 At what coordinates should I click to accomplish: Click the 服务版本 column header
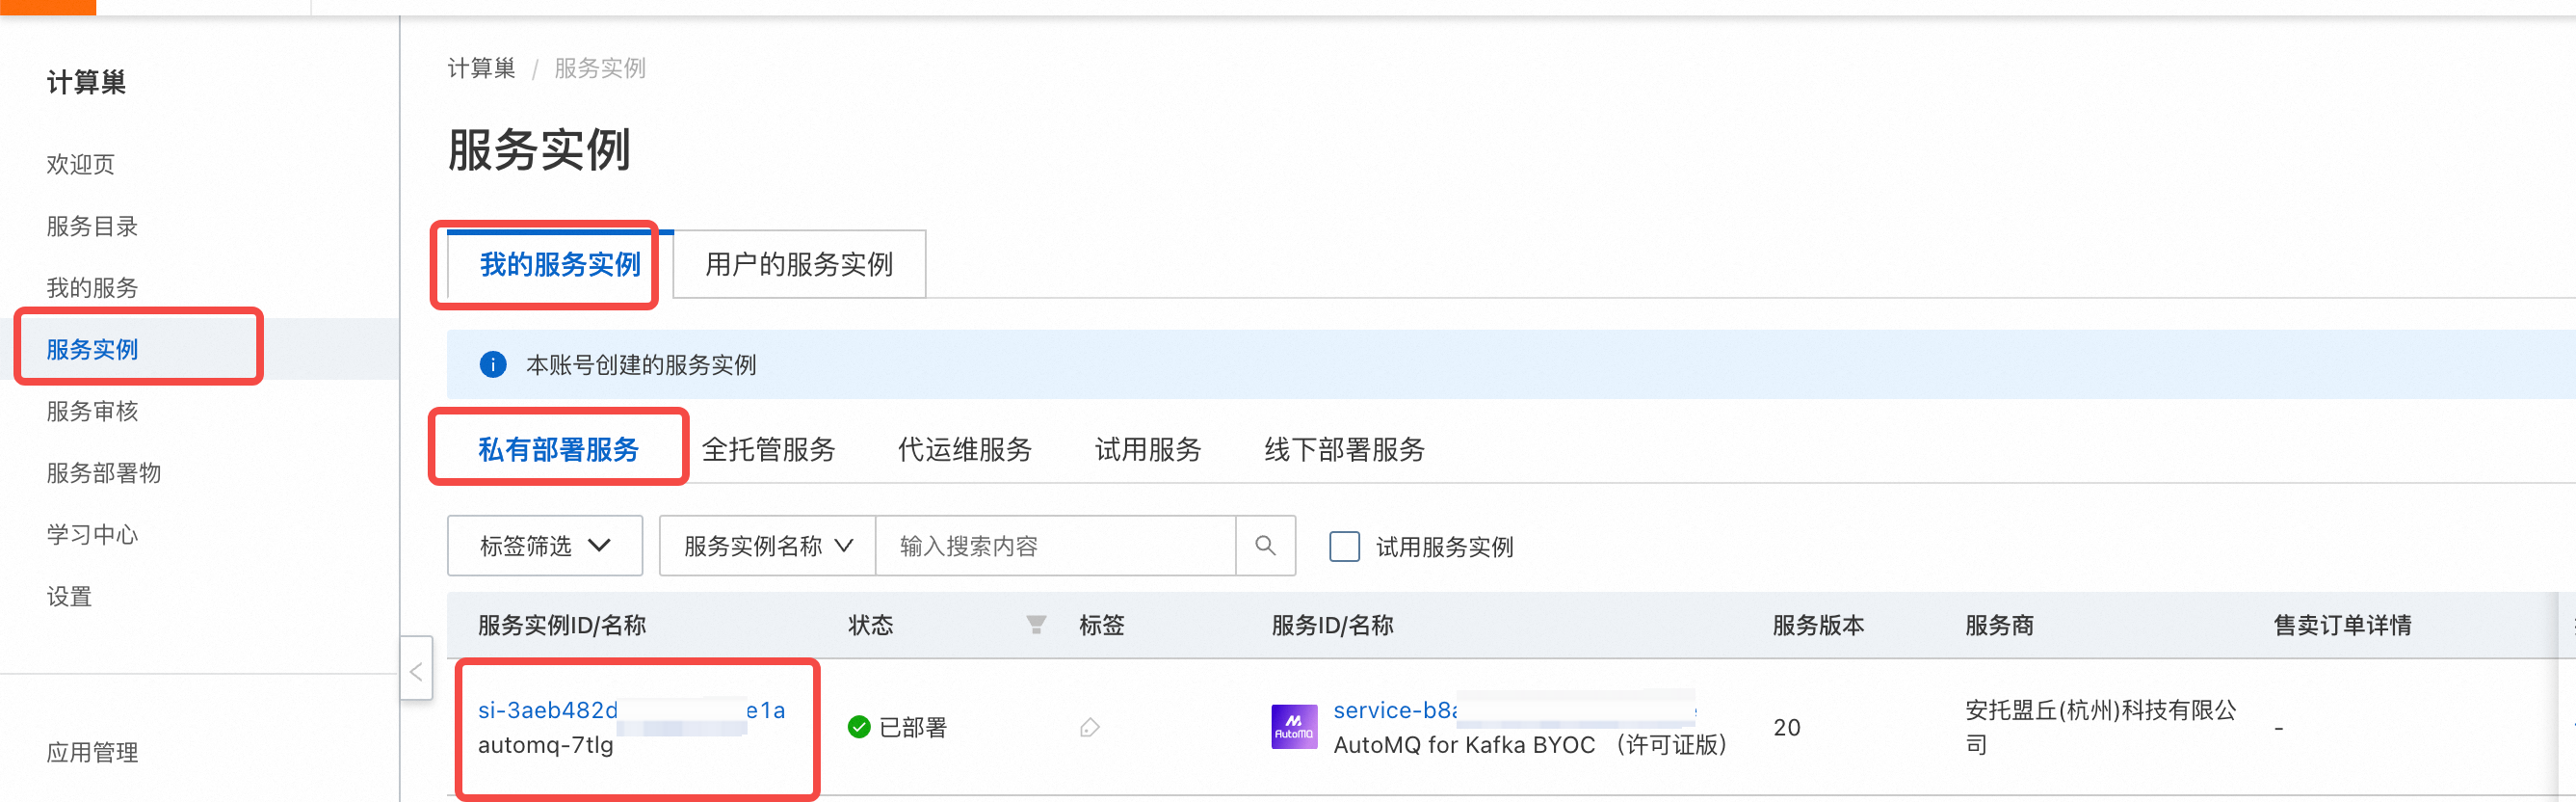(x=1819, y=625)
